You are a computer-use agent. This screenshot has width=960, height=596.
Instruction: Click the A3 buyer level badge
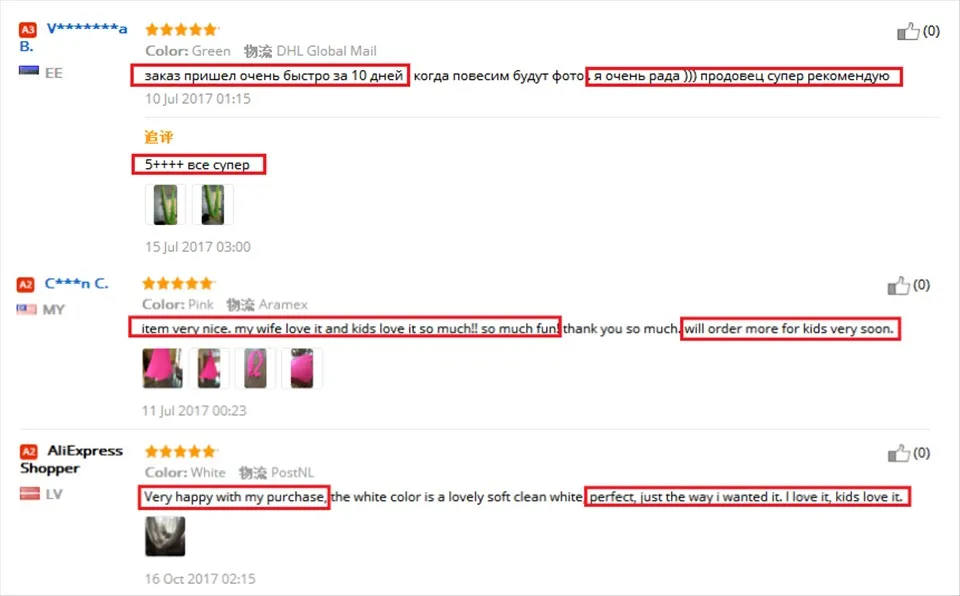[28, 29]
